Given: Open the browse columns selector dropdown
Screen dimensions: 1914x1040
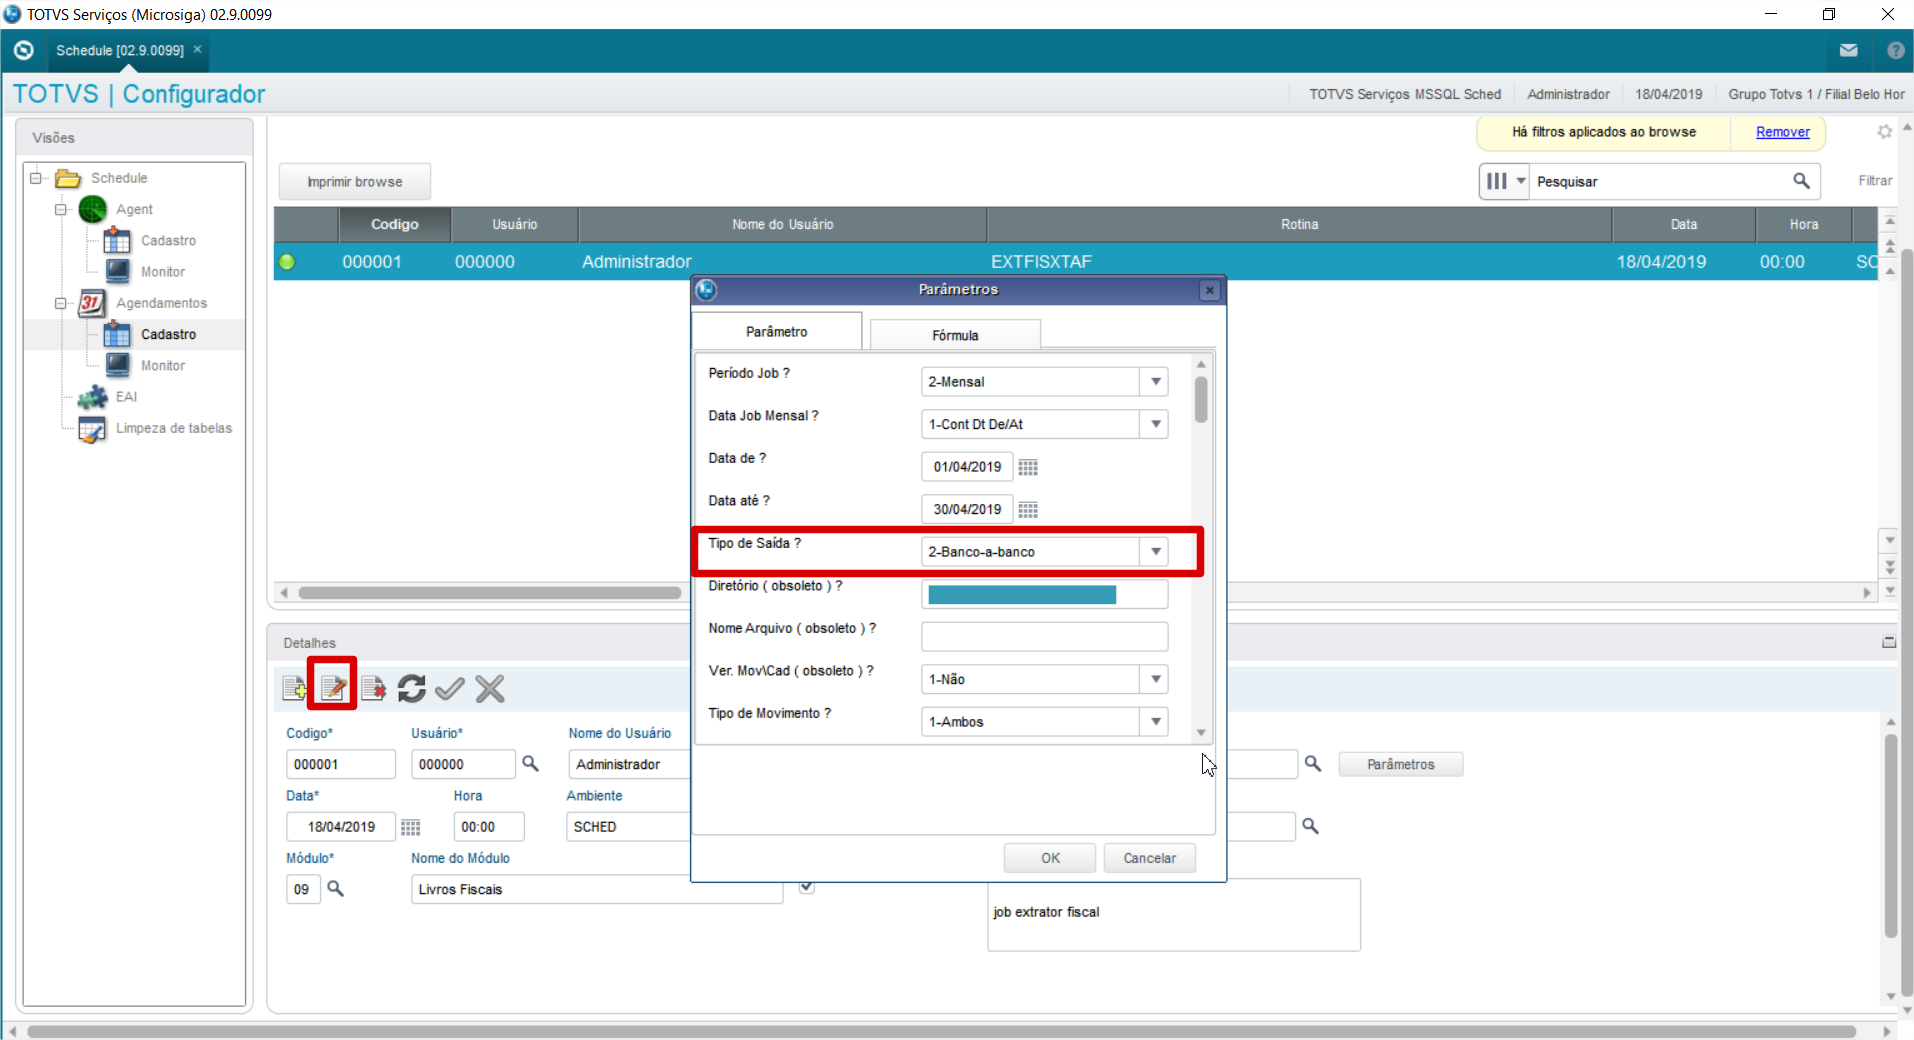Looking at the screenshot, I should 1505,181.
